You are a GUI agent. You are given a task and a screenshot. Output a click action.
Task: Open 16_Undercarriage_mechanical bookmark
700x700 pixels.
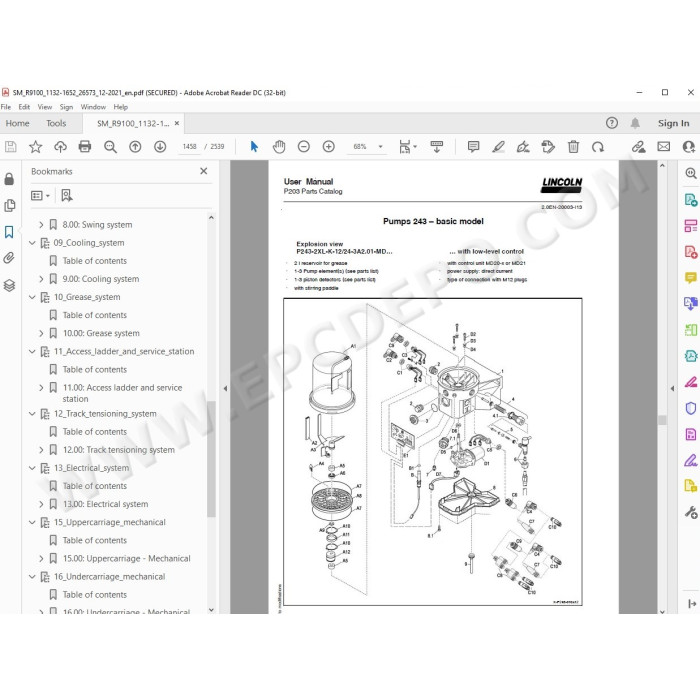pyautogui.click(x=109, y=577)
